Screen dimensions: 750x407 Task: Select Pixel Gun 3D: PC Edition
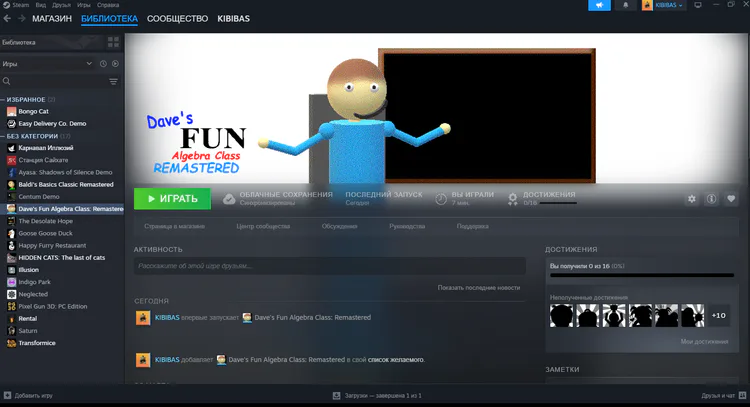tap(53, 307)
